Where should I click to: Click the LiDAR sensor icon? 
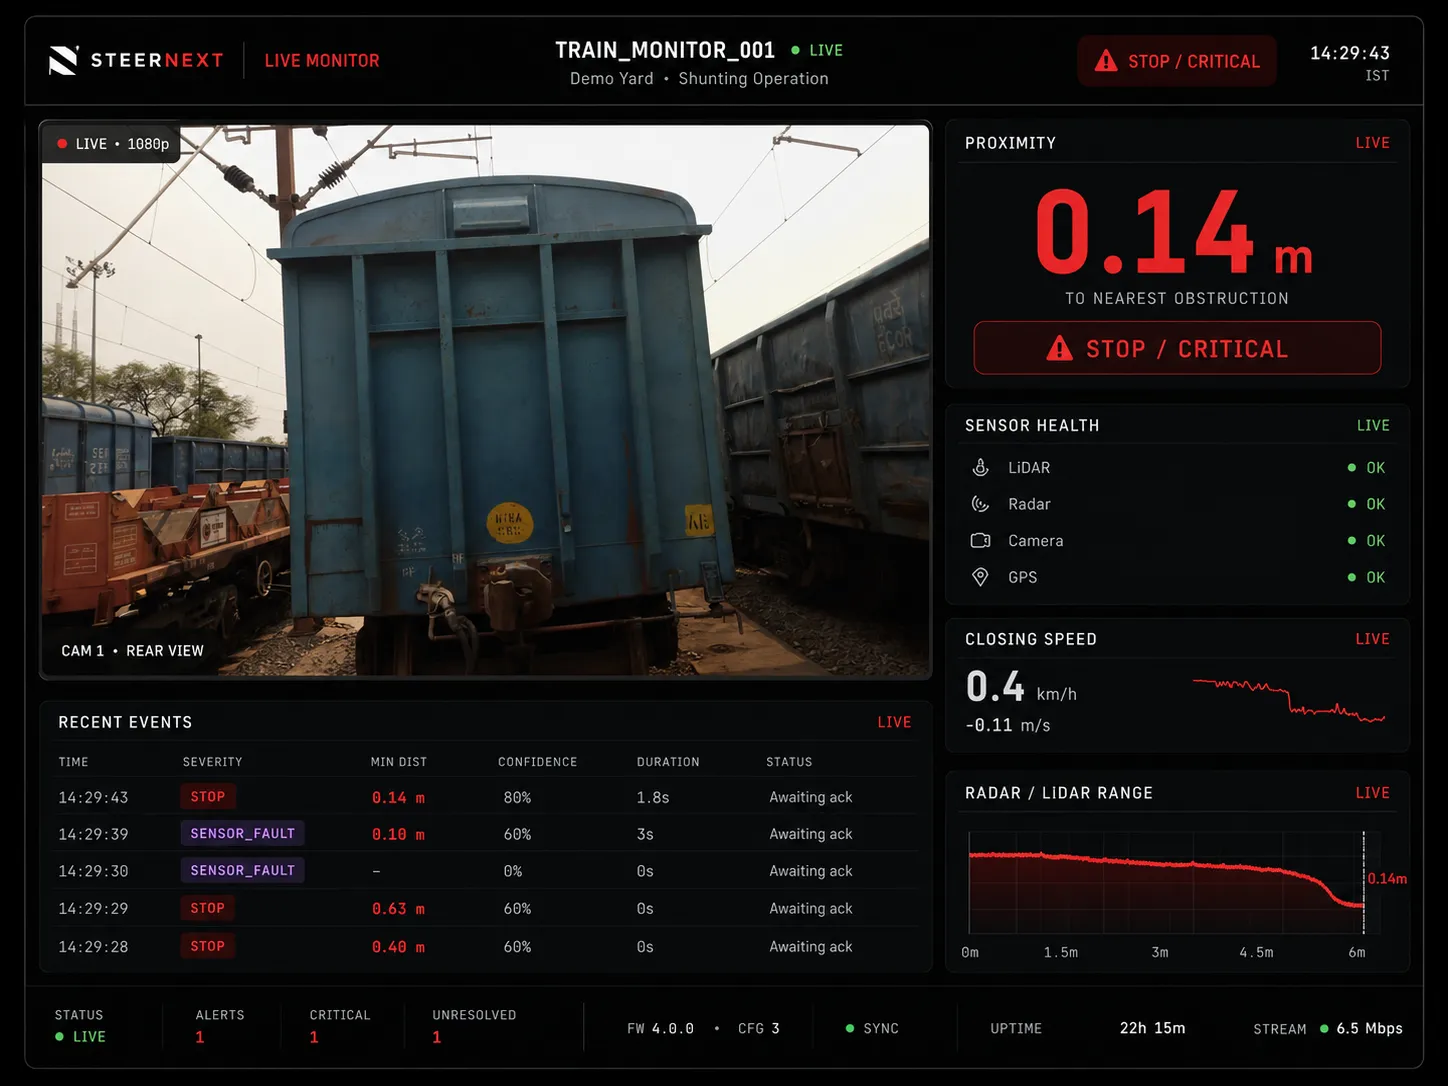(x=981, y=467)
